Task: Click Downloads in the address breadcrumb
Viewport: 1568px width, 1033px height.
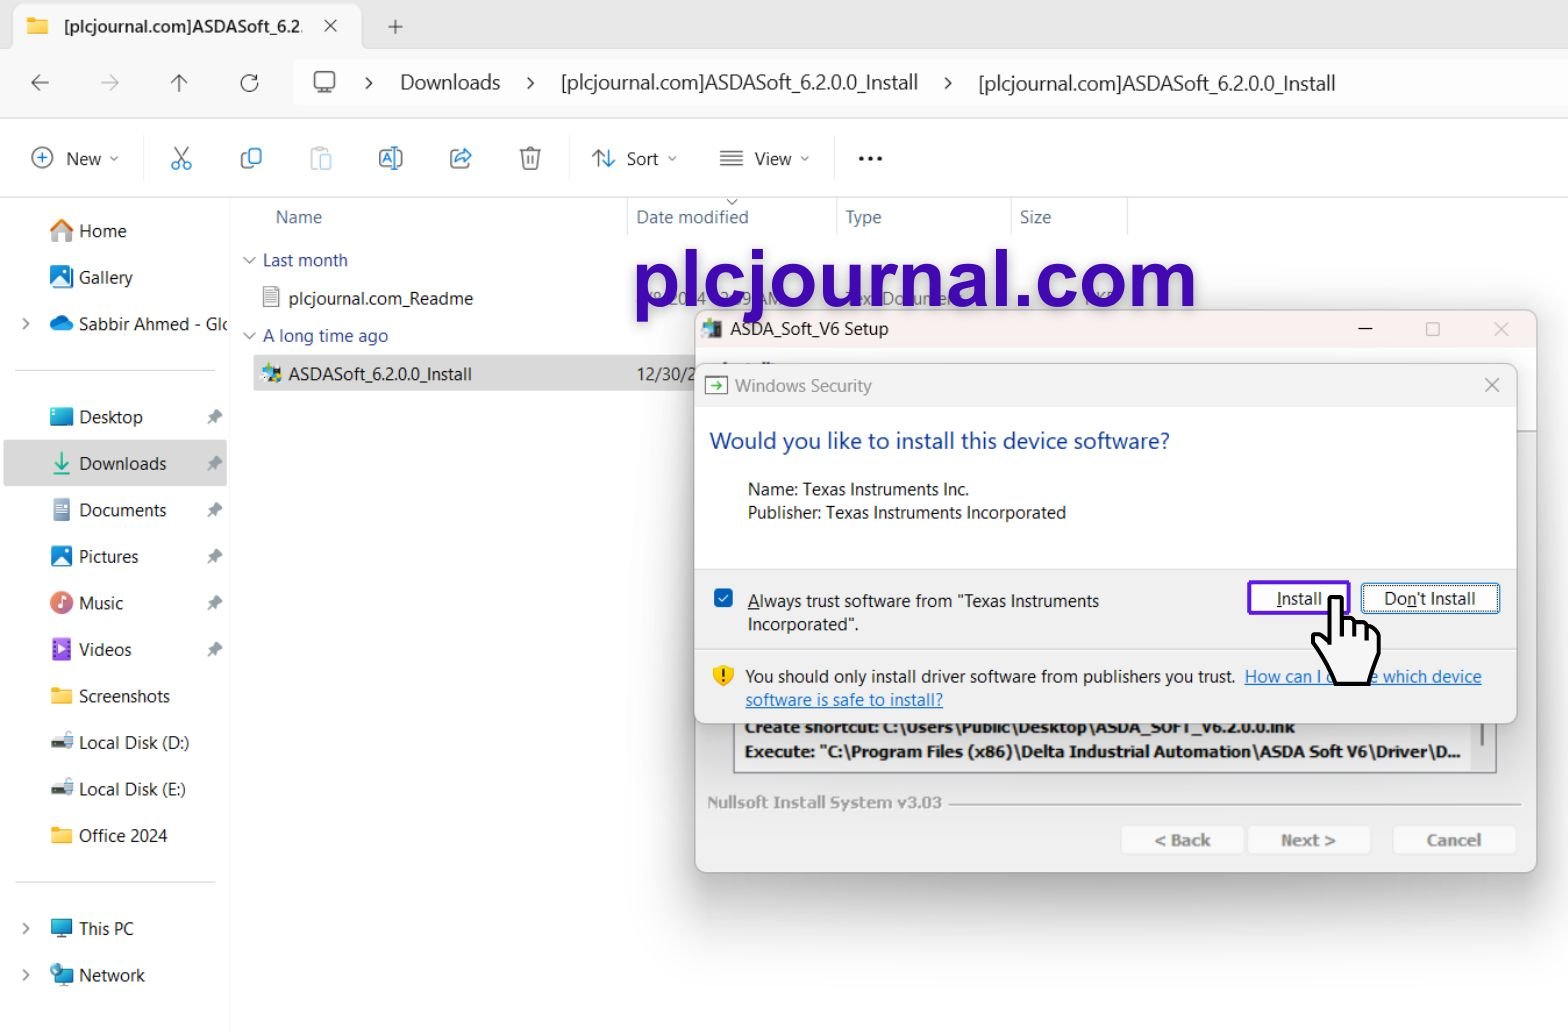Action: [x=450, y=83]
